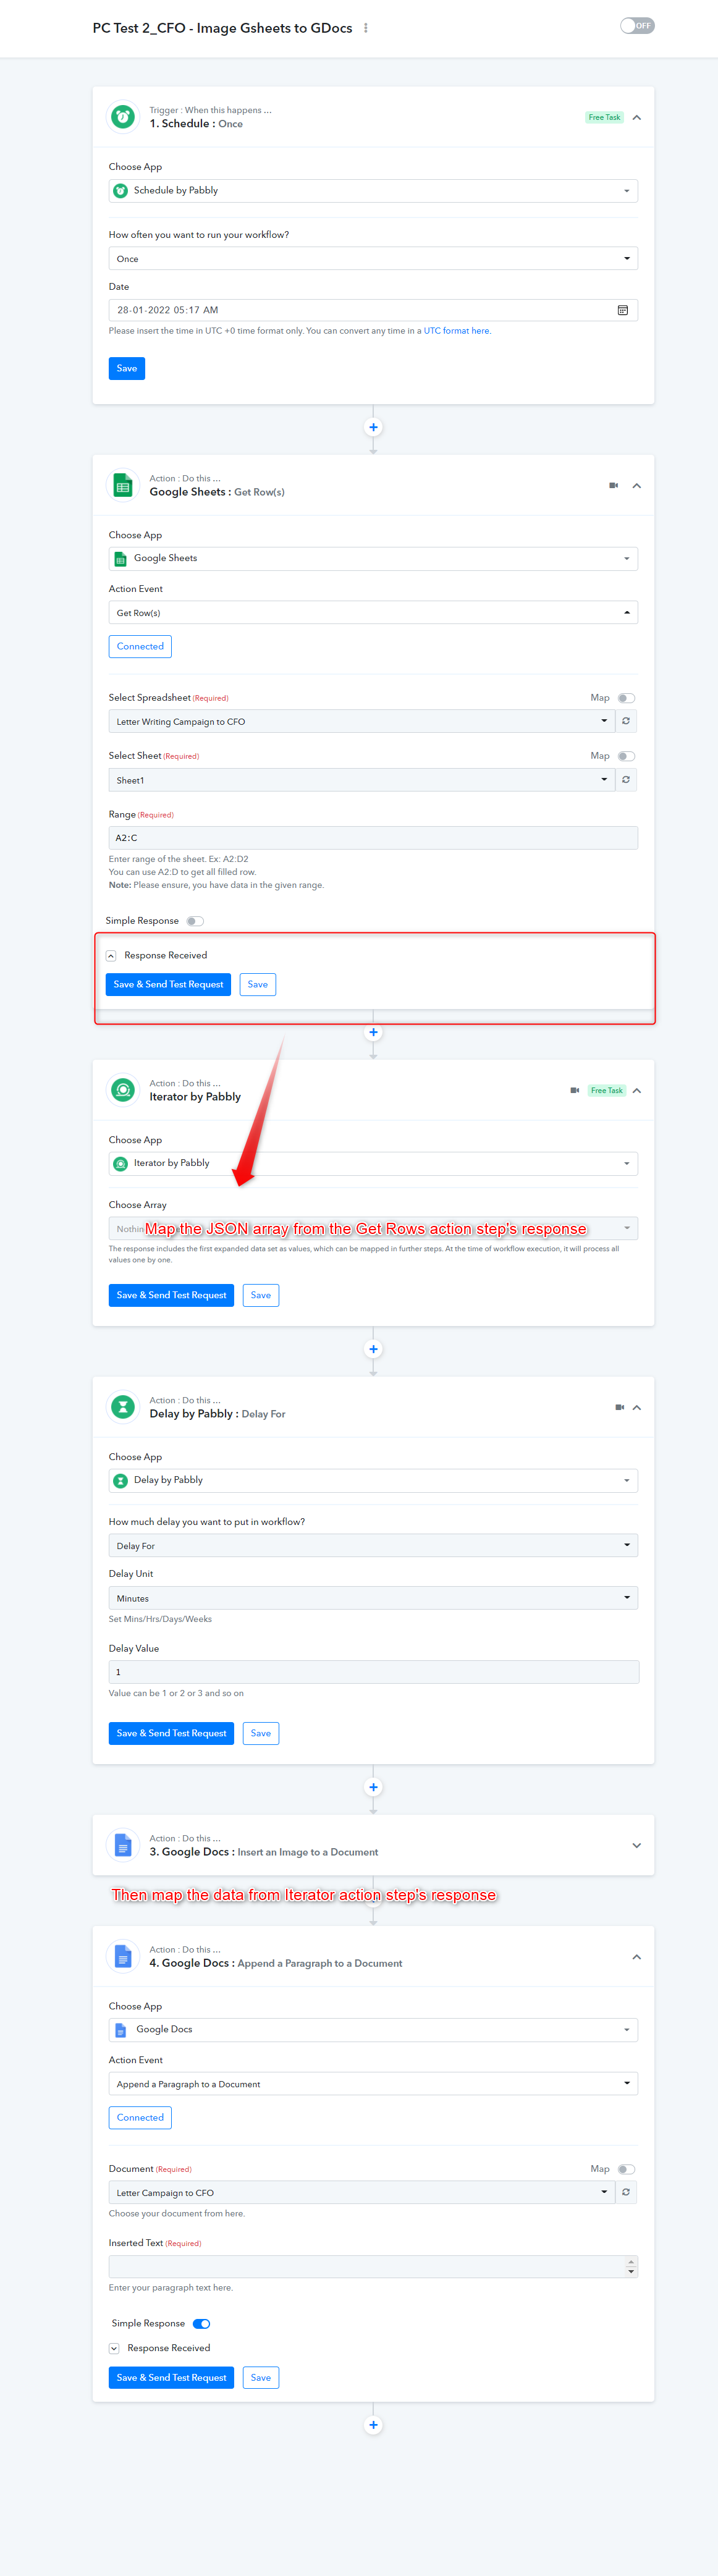This screenshot has height=2576, width=718.
Task: Open Append a Paragraph action event dropdown
Action: click(x=373, y=2084)
